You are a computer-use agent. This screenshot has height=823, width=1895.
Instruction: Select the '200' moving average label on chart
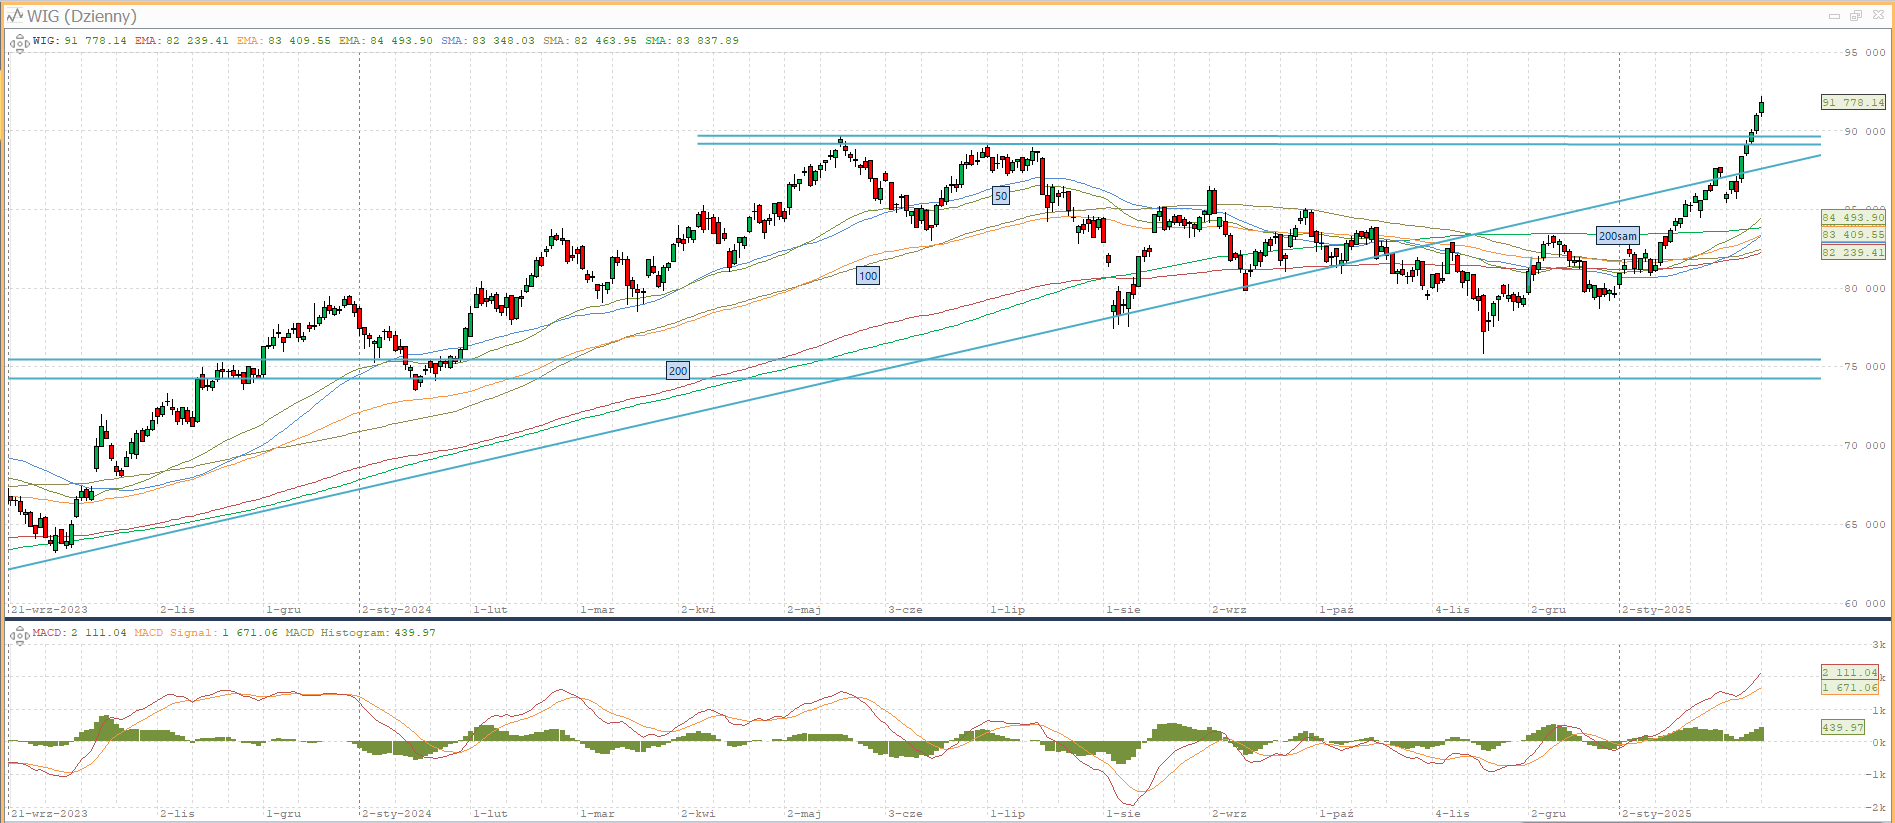click(x=678, y=371)
